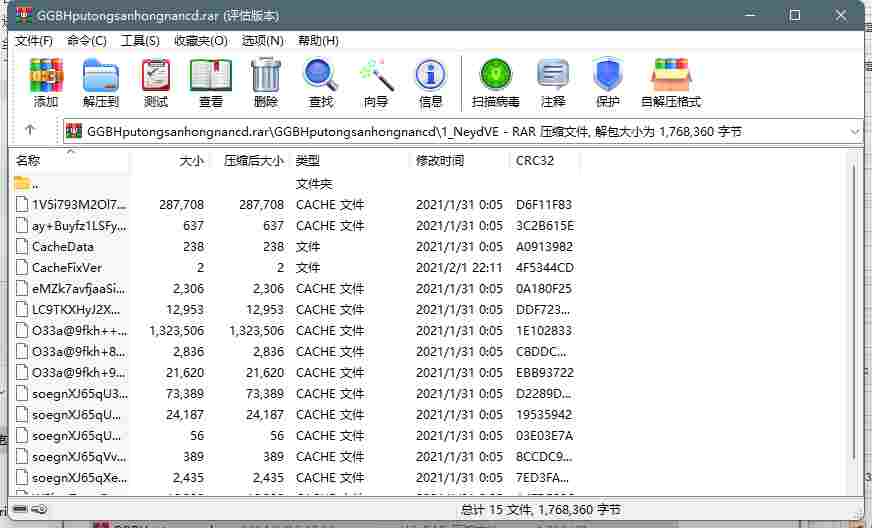Image resolution: width=872 pixels, height=528 pixels.
Task: Select the CacheData file name
Action: 63,246
